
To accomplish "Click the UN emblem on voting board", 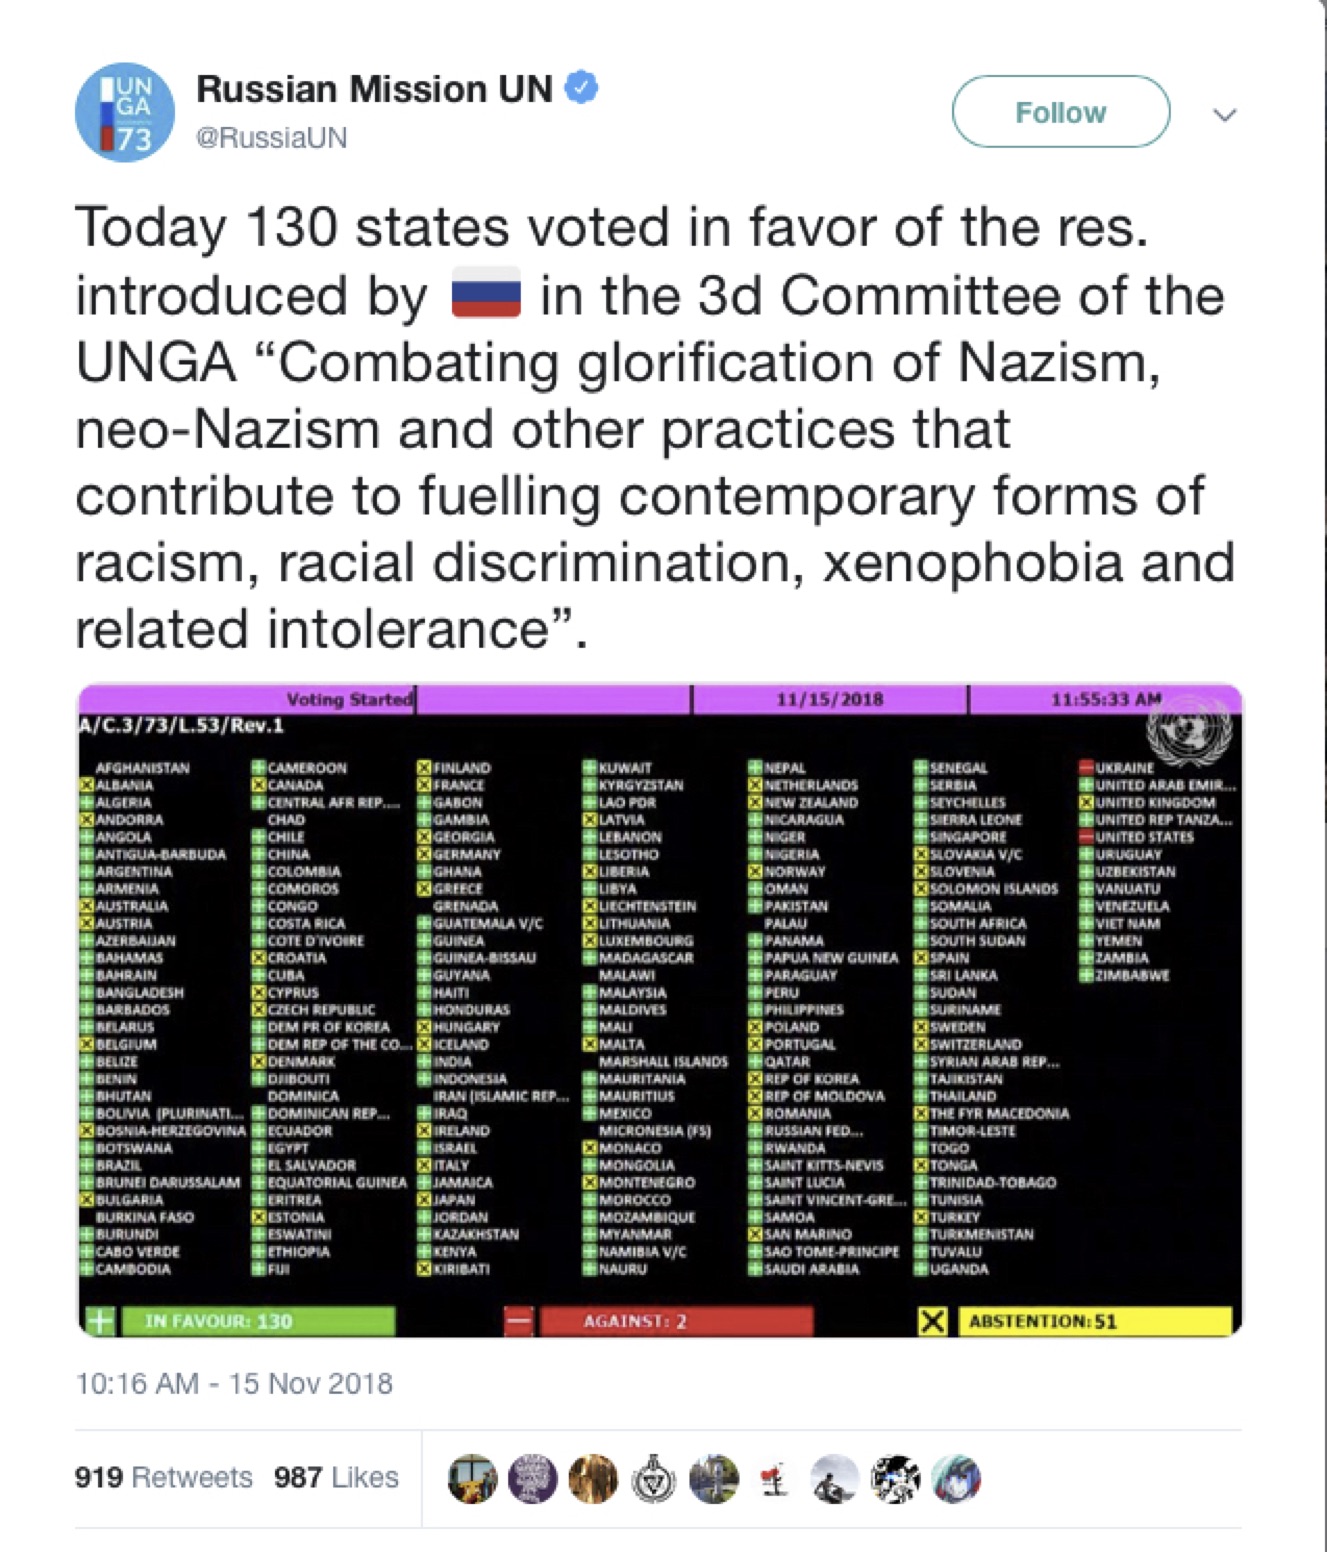I will [1188, 732].
